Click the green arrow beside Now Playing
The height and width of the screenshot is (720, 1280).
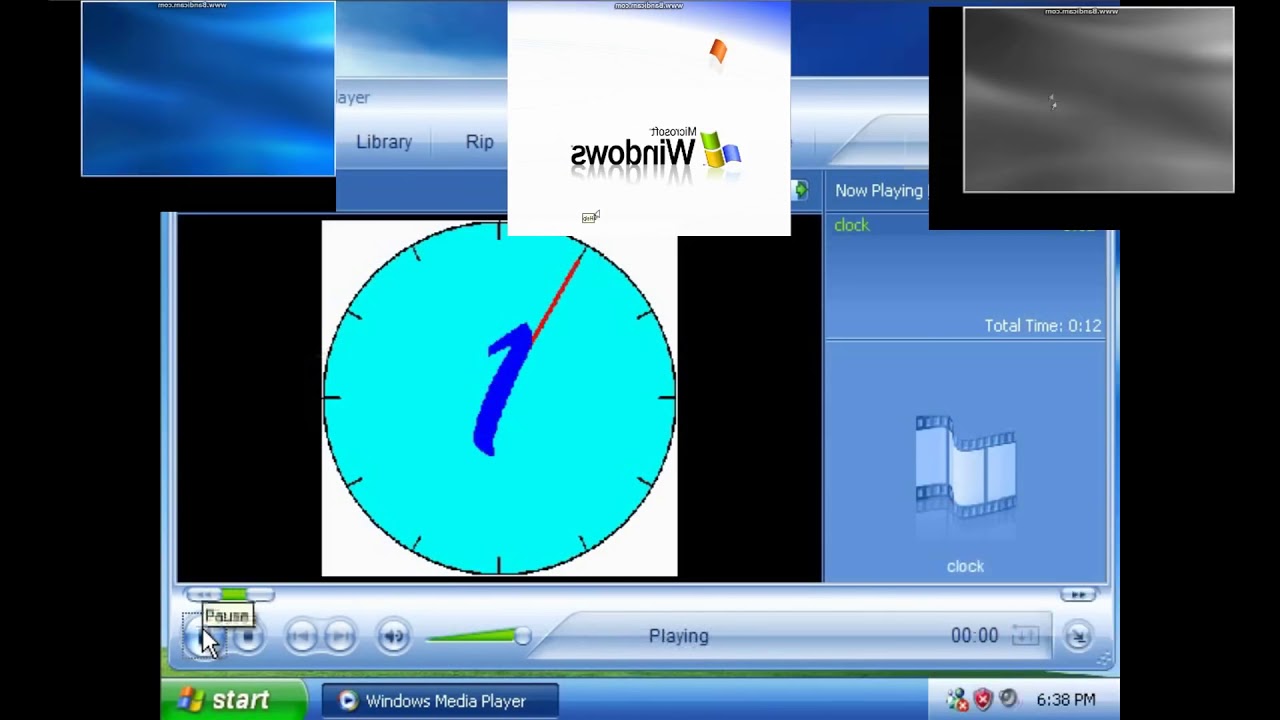800,190
